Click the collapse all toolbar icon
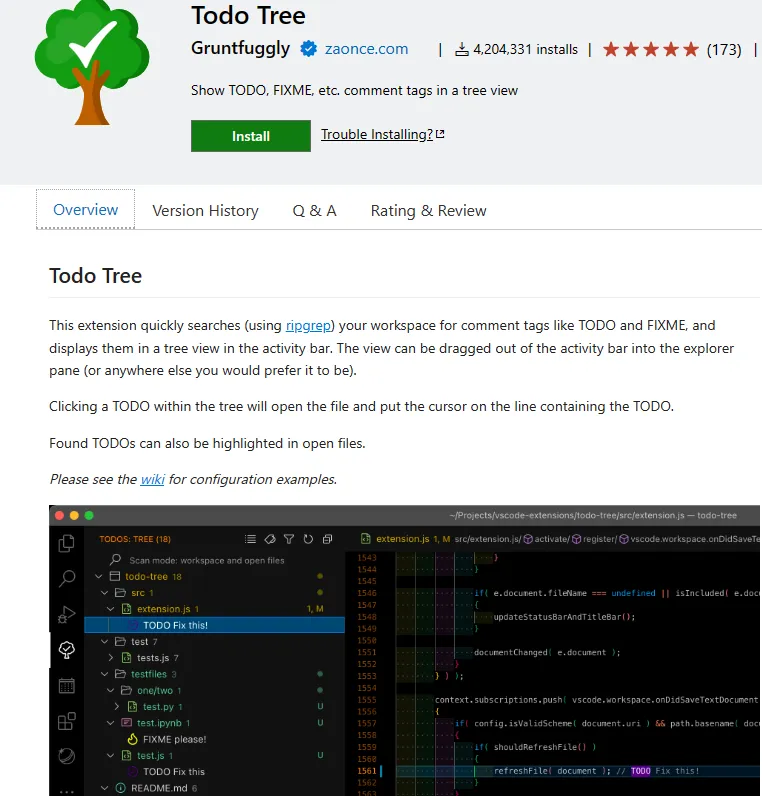This screenshot has width=762, height=796. (327, 539)
